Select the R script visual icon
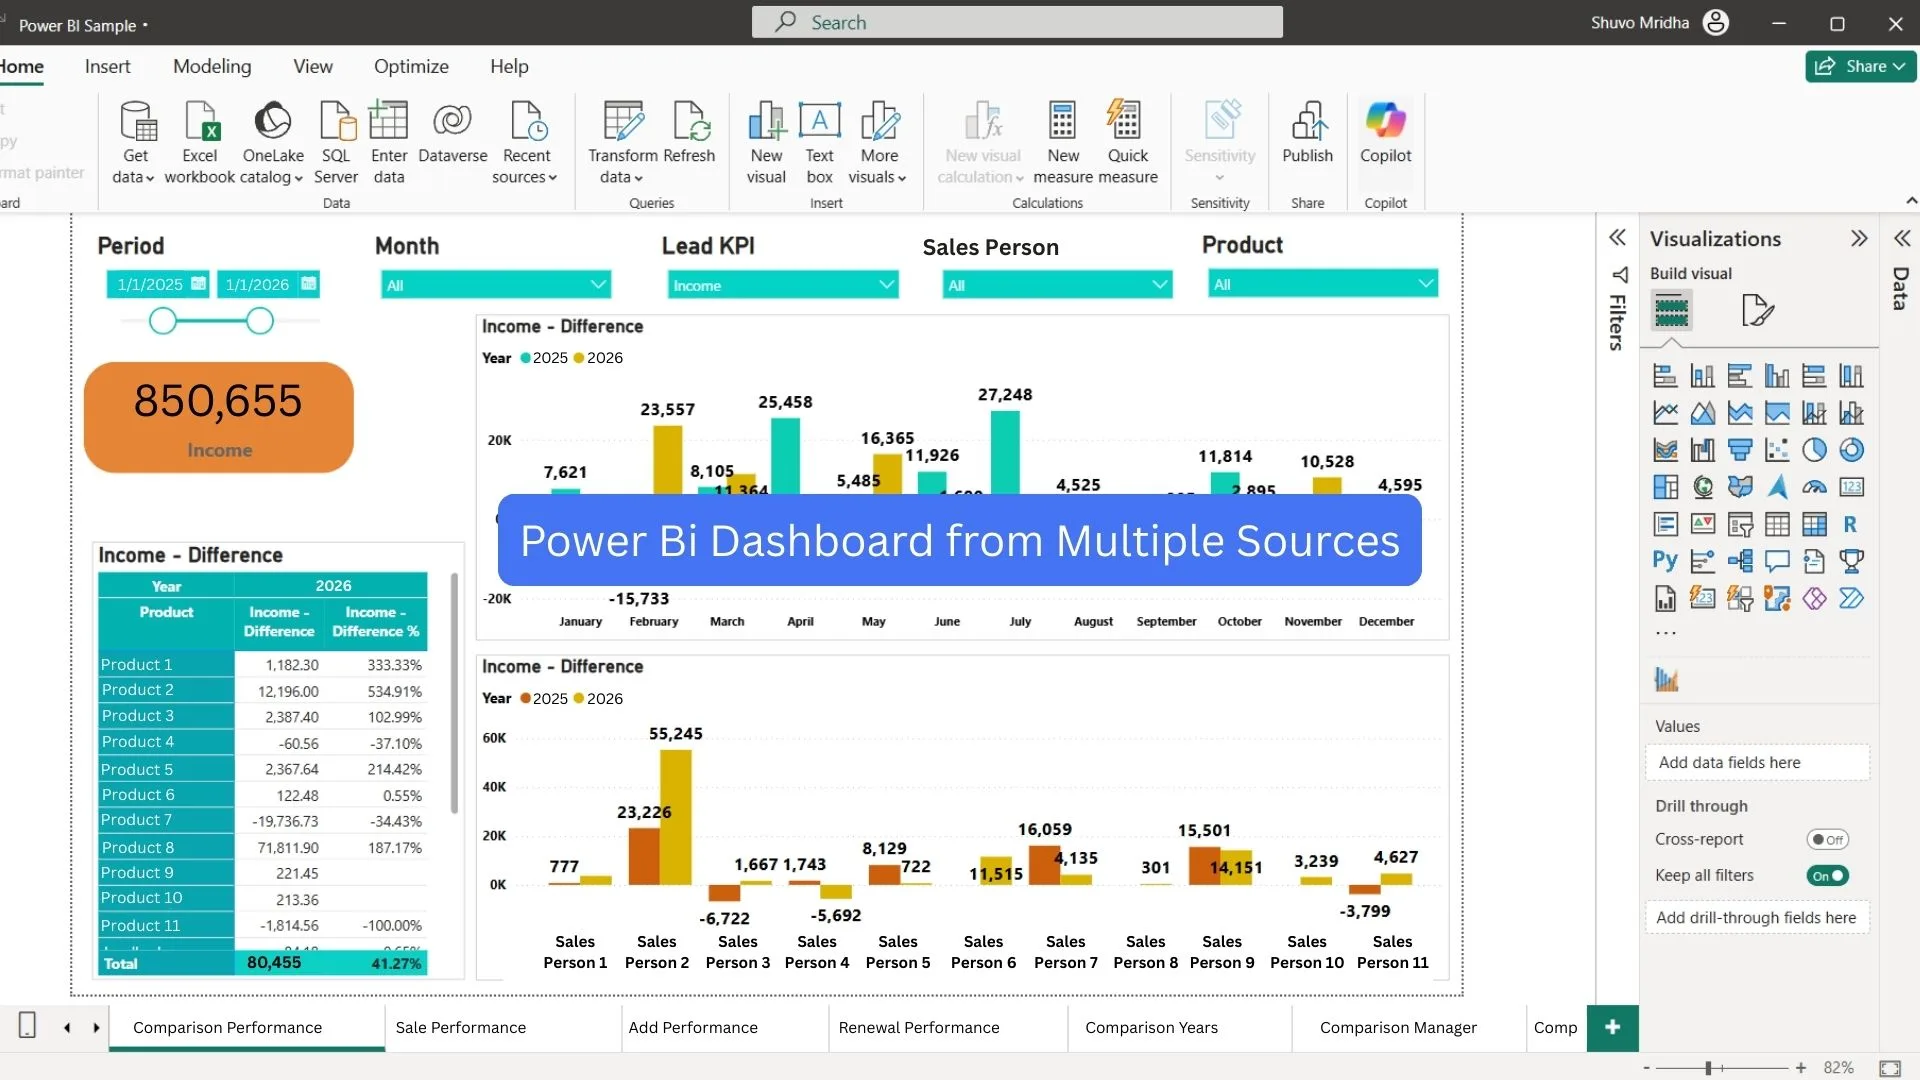1920x1080 pixels. click(x=1850, y=524)
